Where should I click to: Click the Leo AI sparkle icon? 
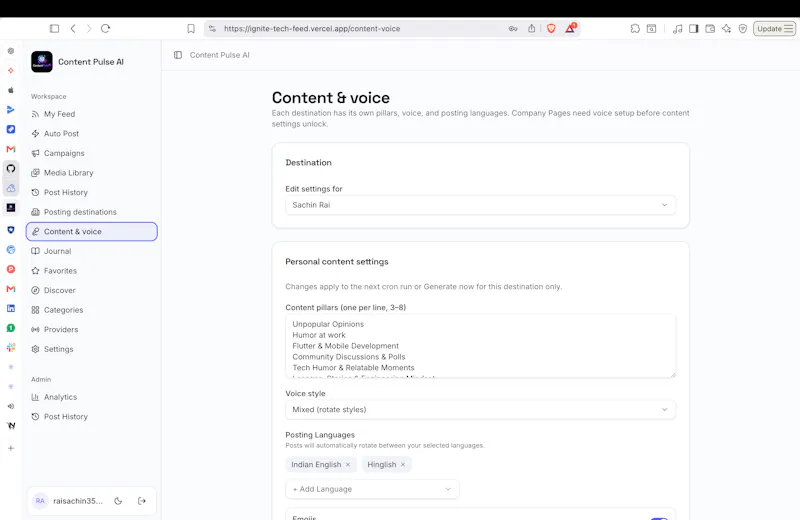click(727, 29)
